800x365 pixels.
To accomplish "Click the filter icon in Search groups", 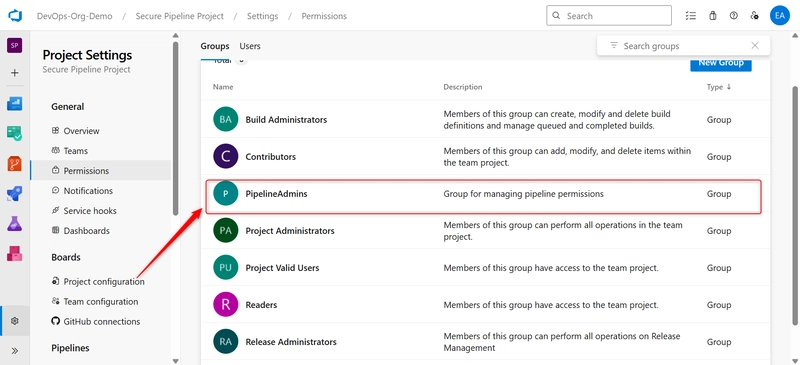I will point(614,45).
